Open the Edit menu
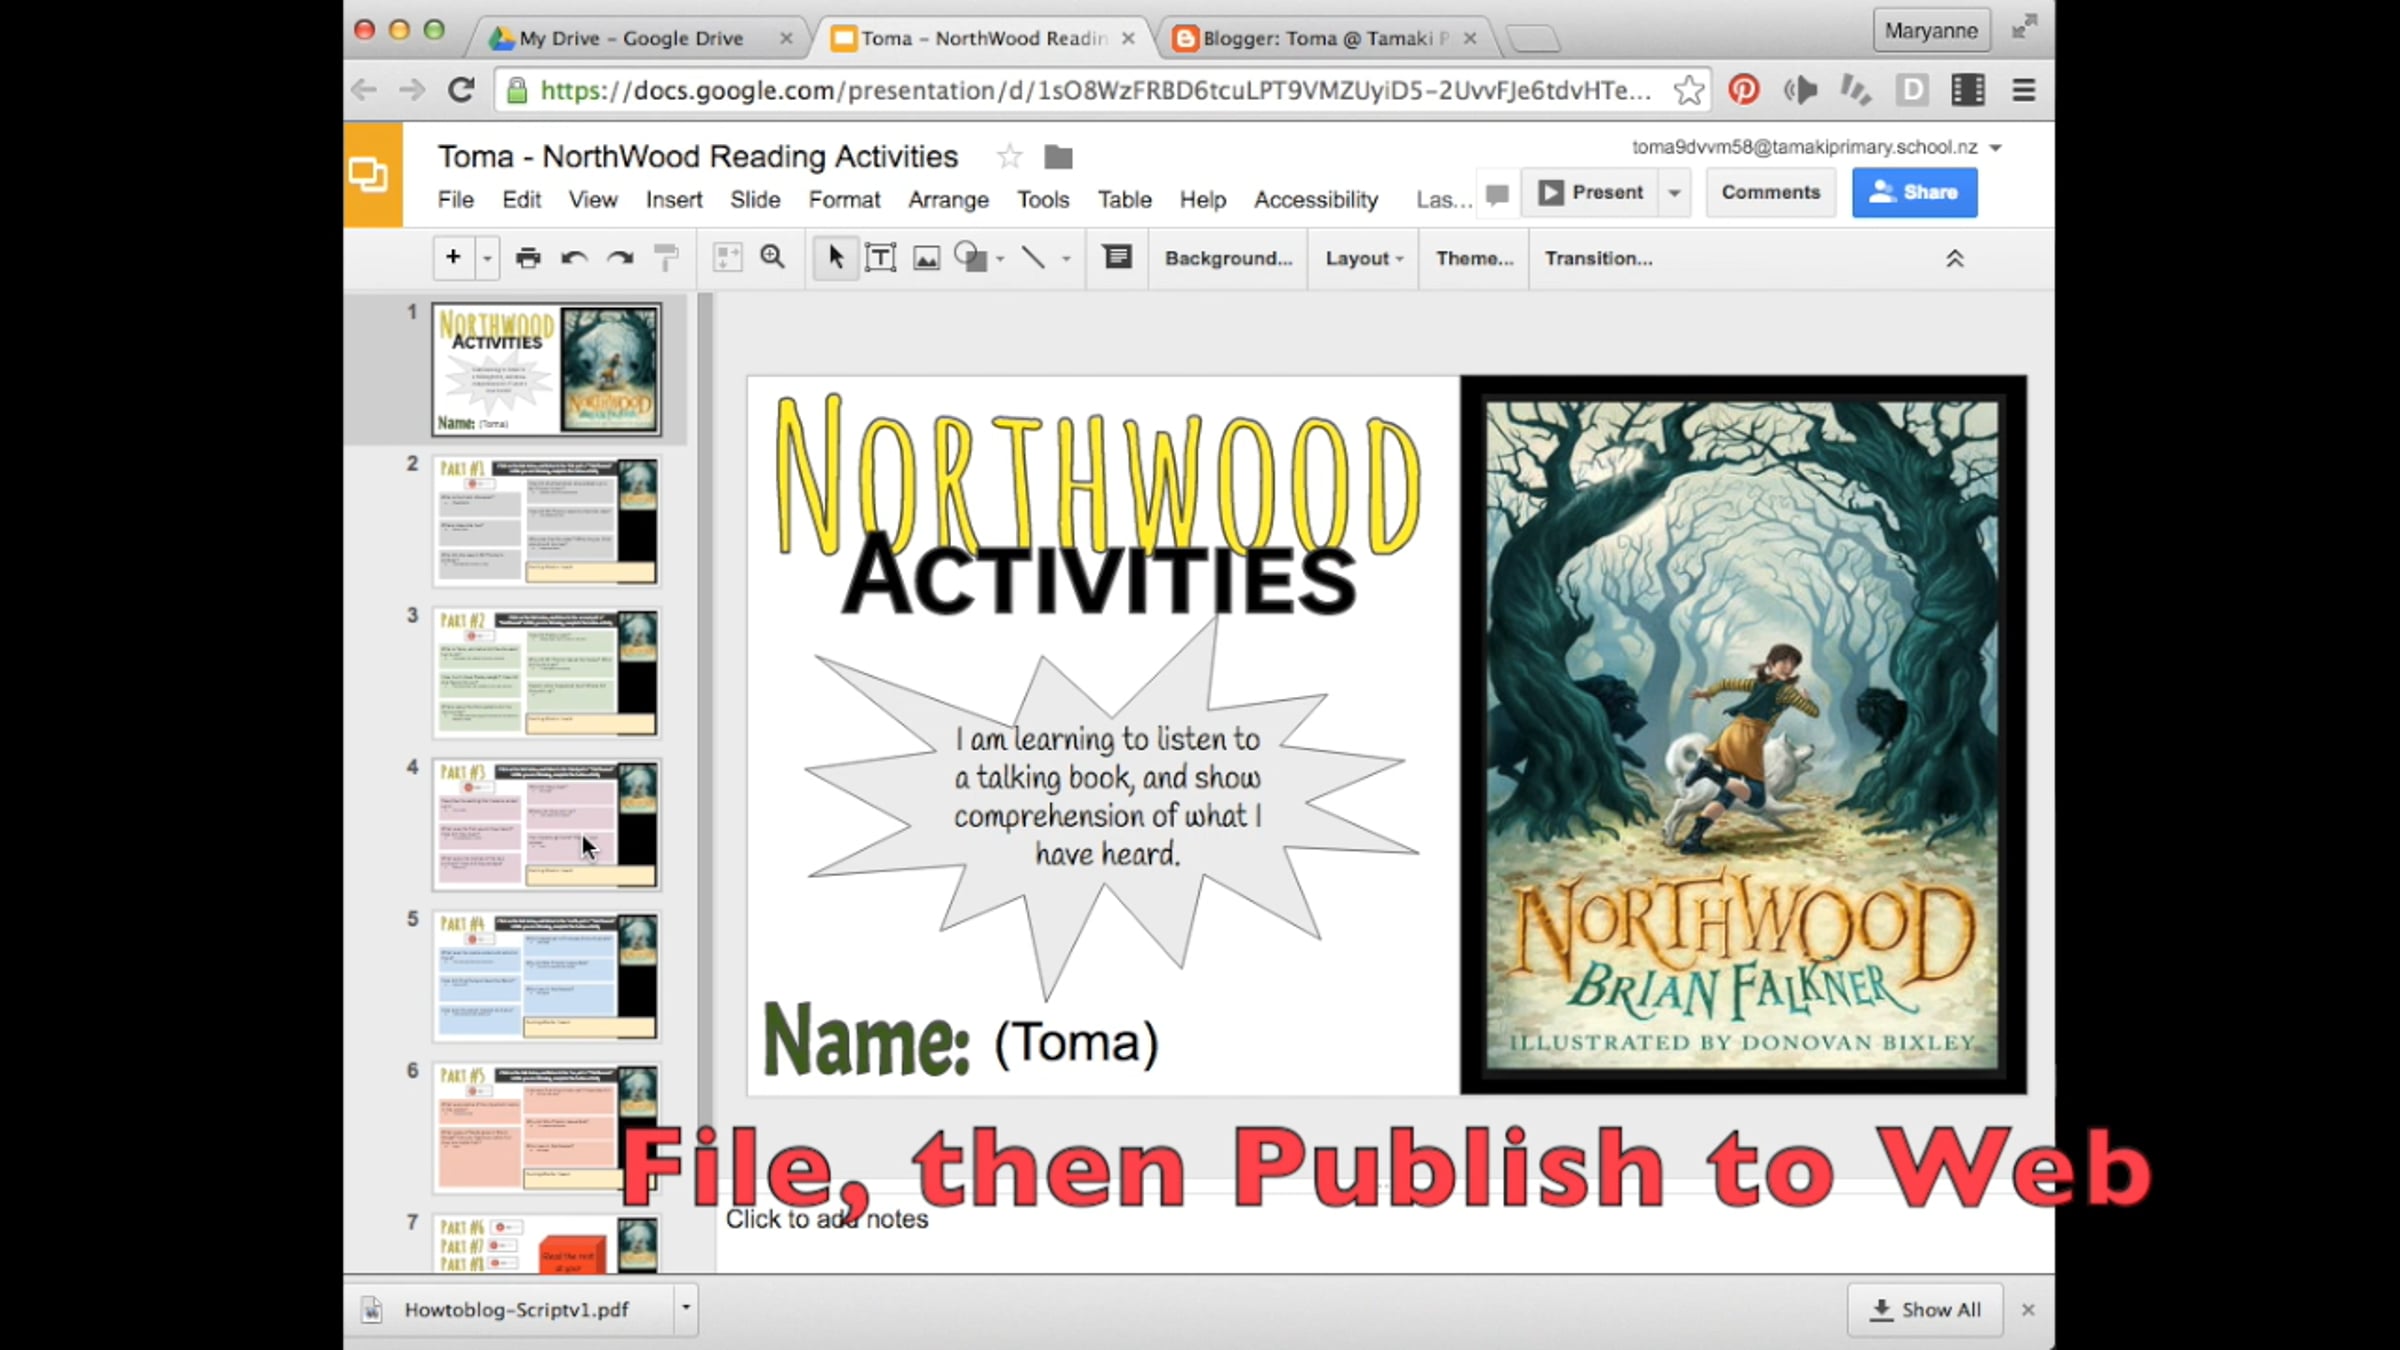The image size is (2400, 1350). coord(521,200)
